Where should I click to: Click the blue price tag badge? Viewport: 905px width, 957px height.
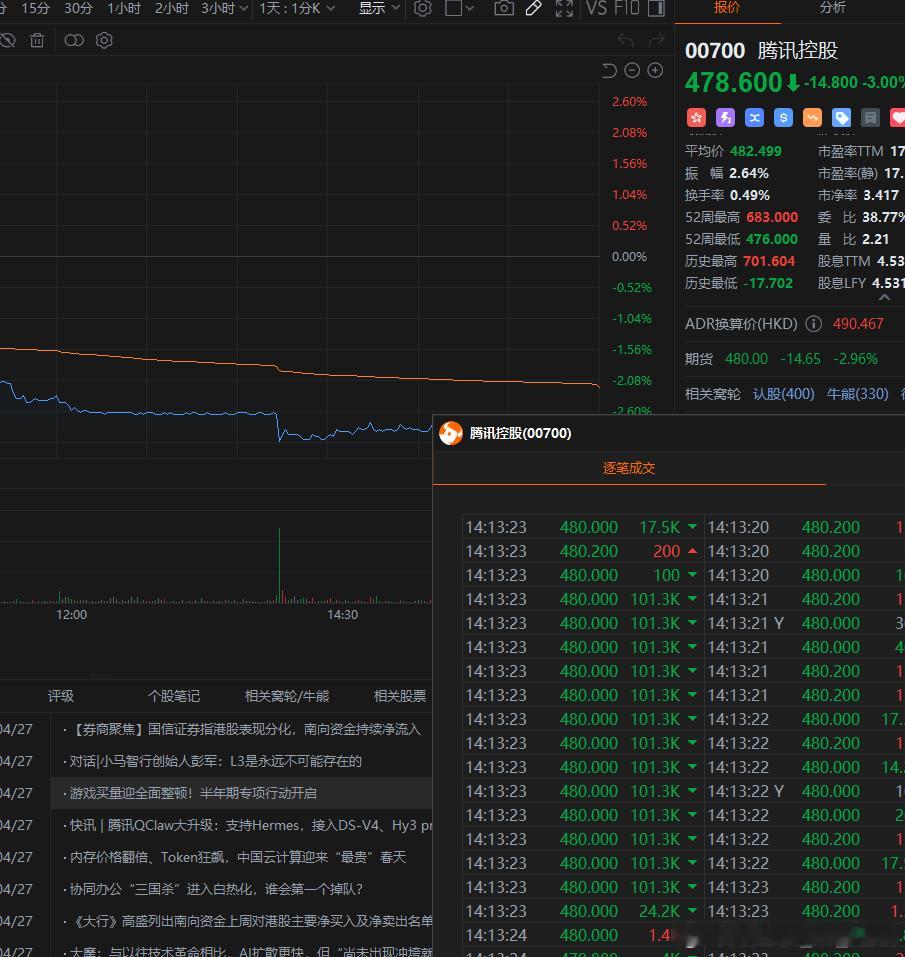click(x=842, y=118)
